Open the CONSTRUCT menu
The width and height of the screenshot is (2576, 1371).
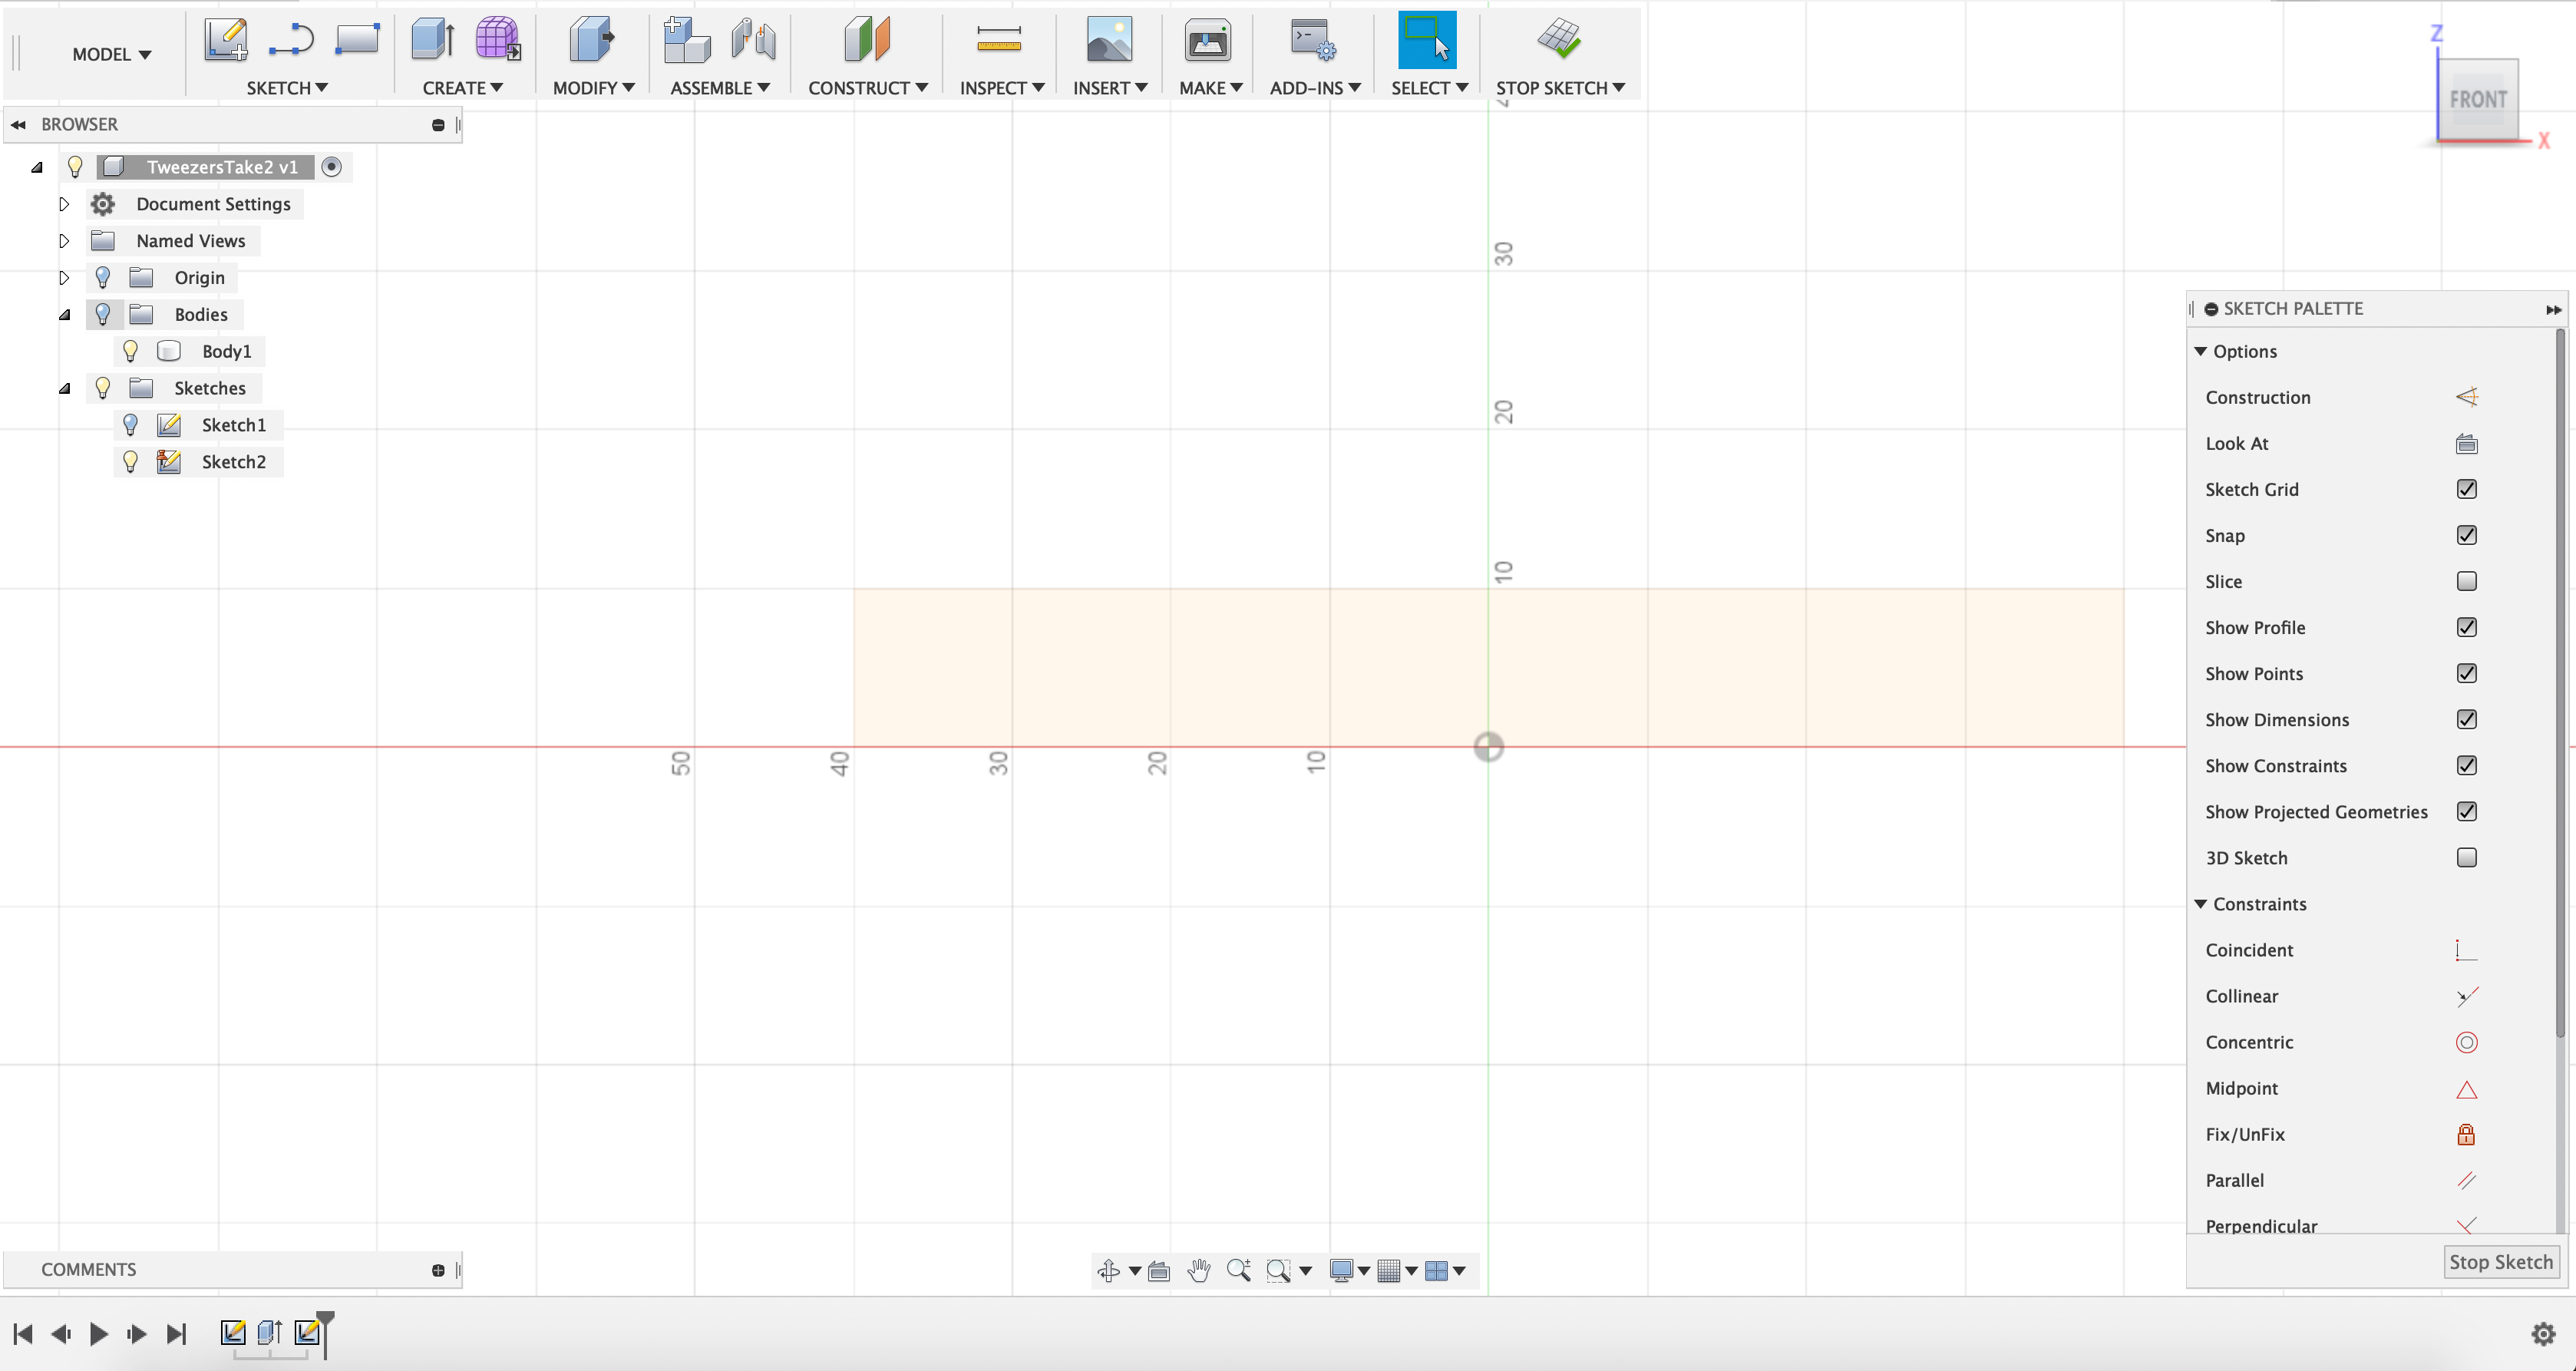(x=867, y=88)
